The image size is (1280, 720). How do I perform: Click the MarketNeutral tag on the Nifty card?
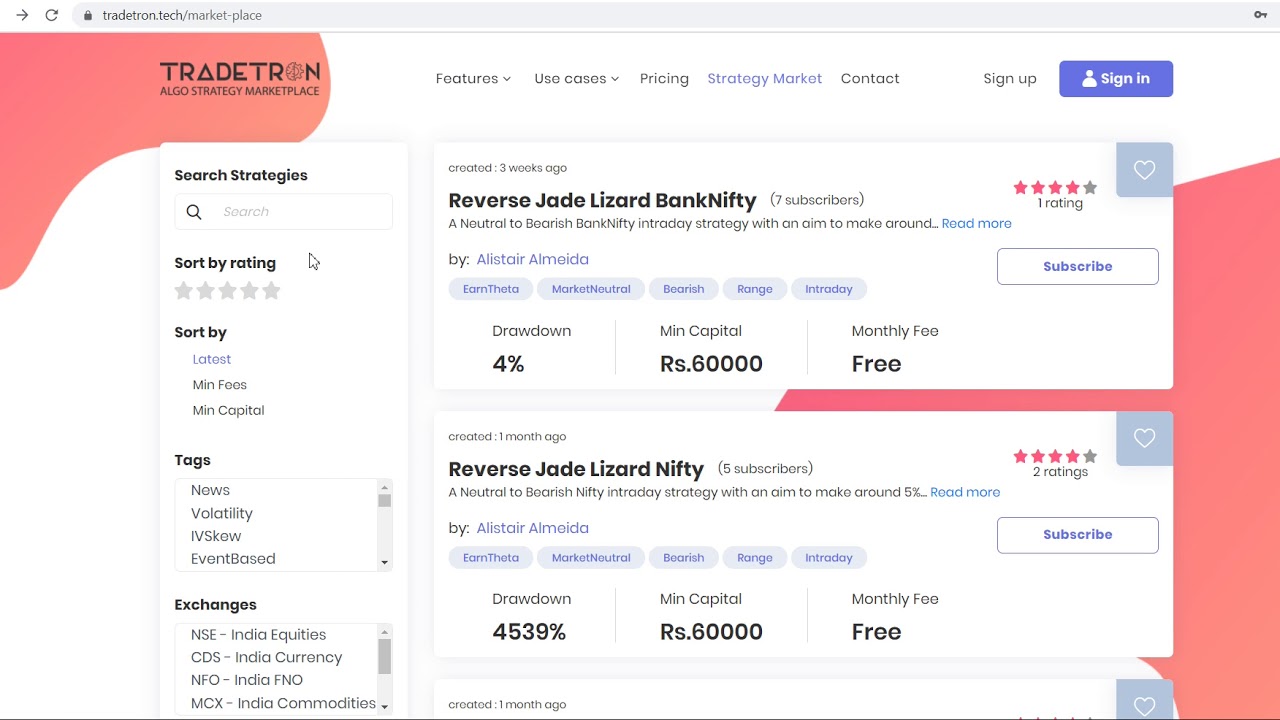point(591,558)
